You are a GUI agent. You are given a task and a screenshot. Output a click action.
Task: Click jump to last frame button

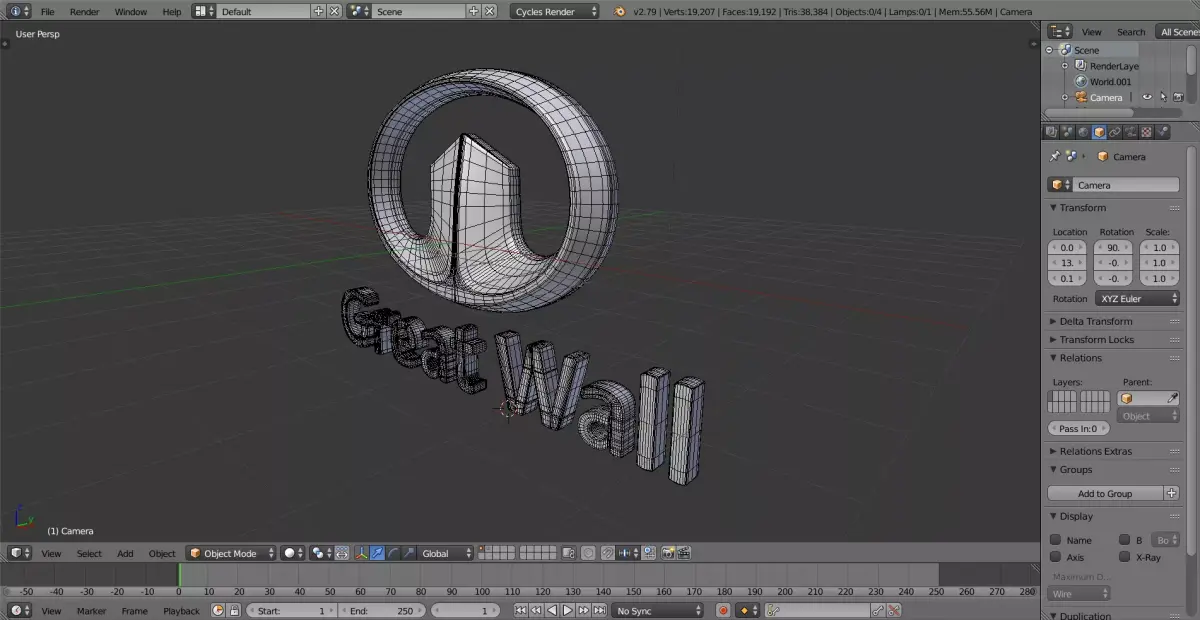[599, 610]
